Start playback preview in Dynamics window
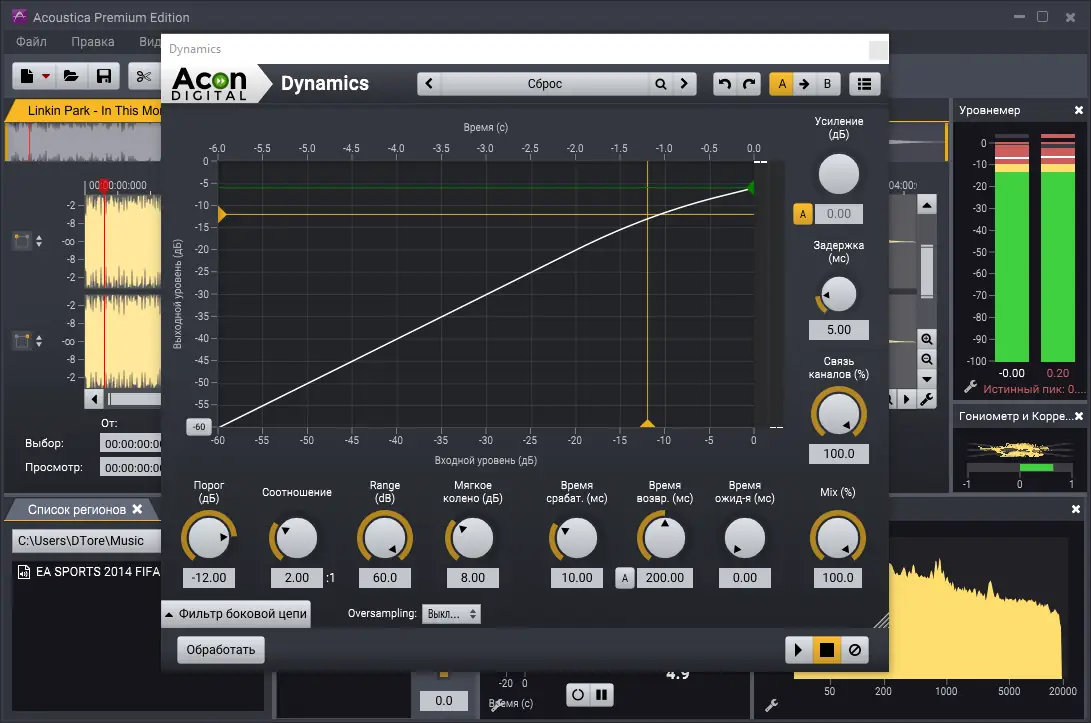1091x723 pixels. tap(798, 650)
